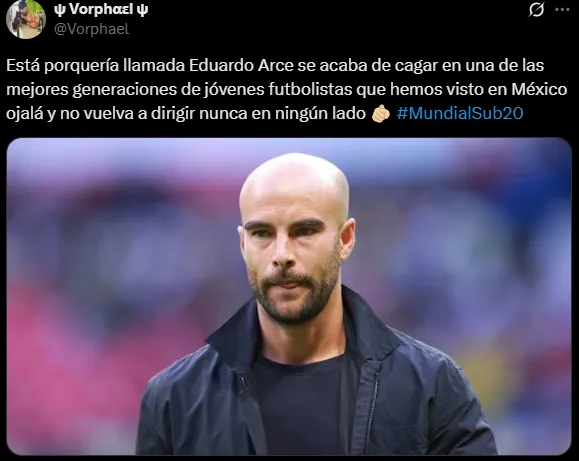The width and height of the screenshot is (579, 461).
Task: Open the ψ Vorphael ψ display name
Action: pyautogui.click(x=101, y=9)
